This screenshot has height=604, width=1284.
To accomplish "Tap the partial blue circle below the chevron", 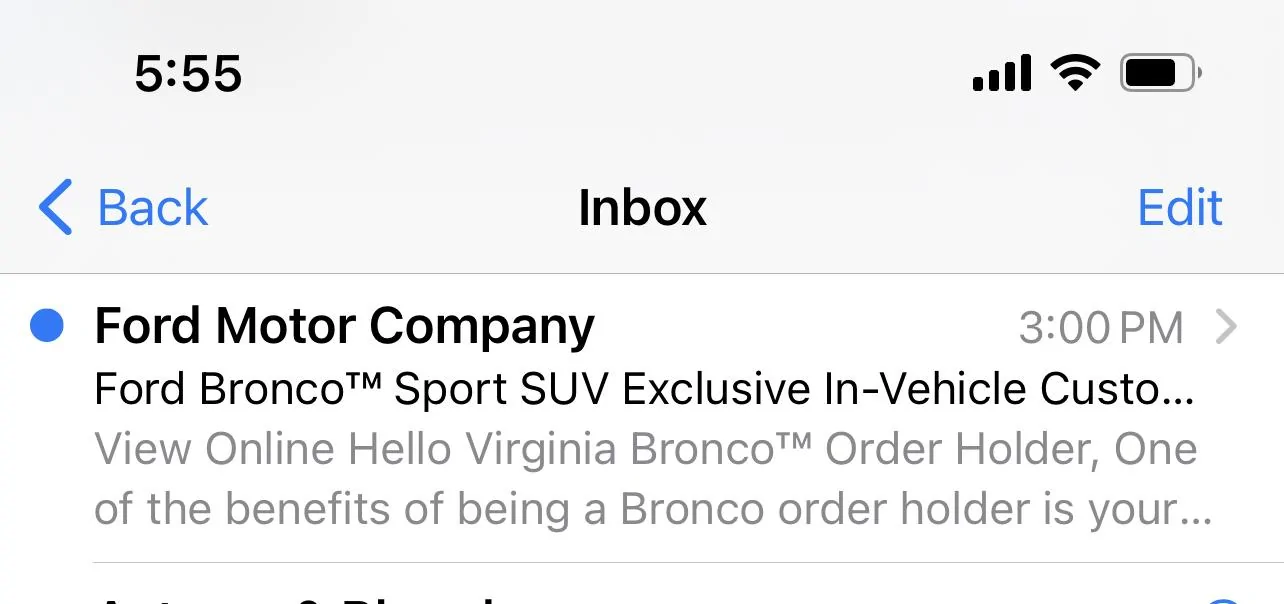I will [x=1224, y=600].
